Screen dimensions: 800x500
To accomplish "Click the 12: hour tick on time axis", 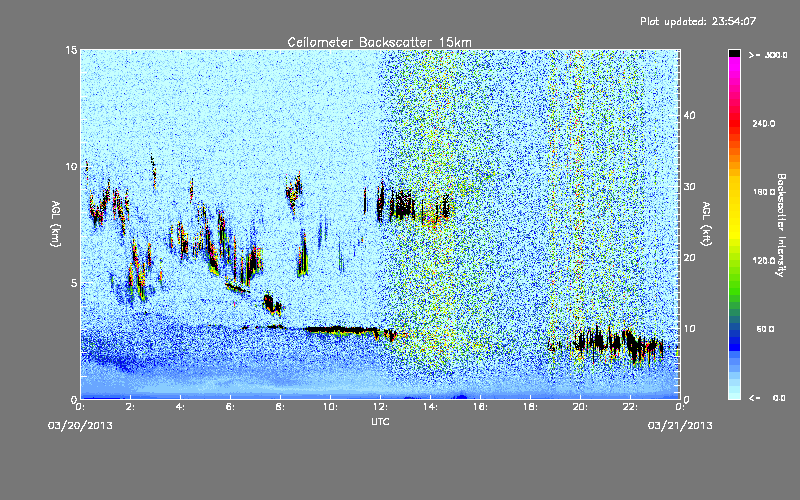I will [x=381, y=407].
